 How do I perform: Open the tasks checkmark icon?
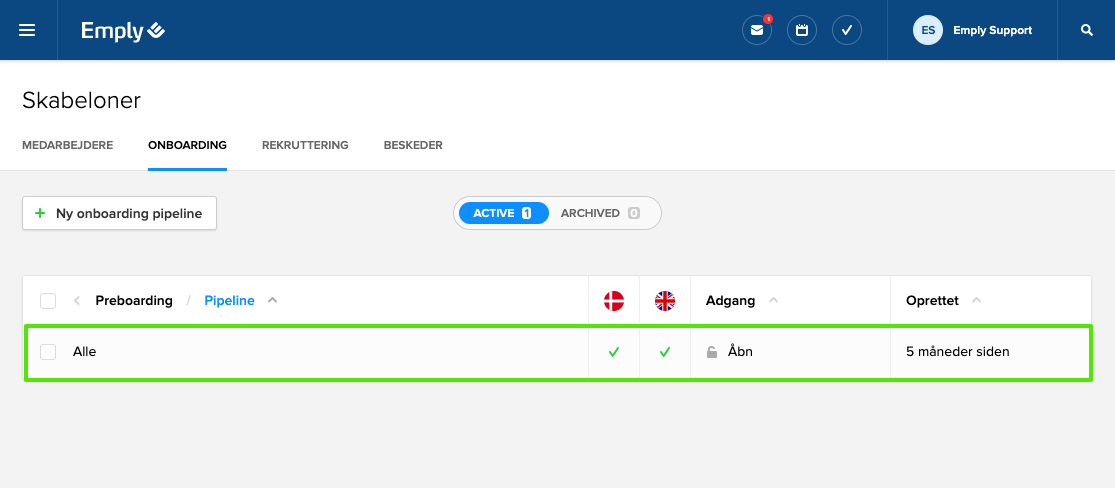click(847, 30)
